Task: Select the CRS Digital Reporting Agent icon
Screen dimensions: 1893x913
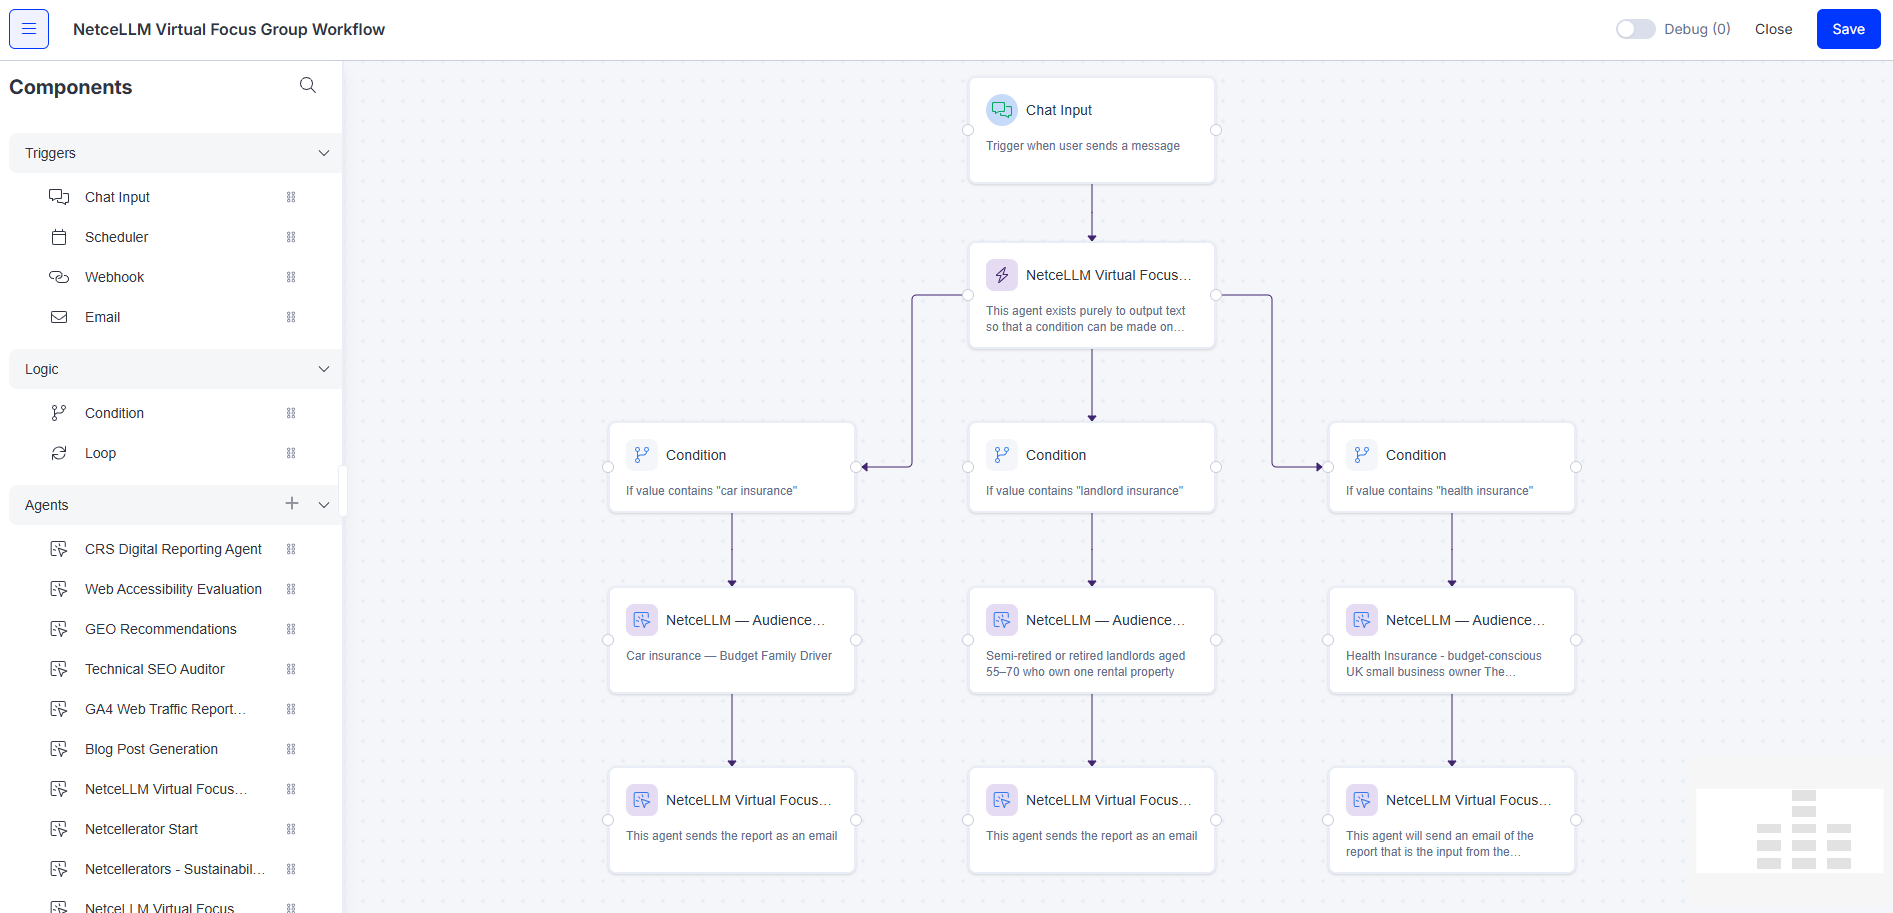Action: [x=59, y=549]
